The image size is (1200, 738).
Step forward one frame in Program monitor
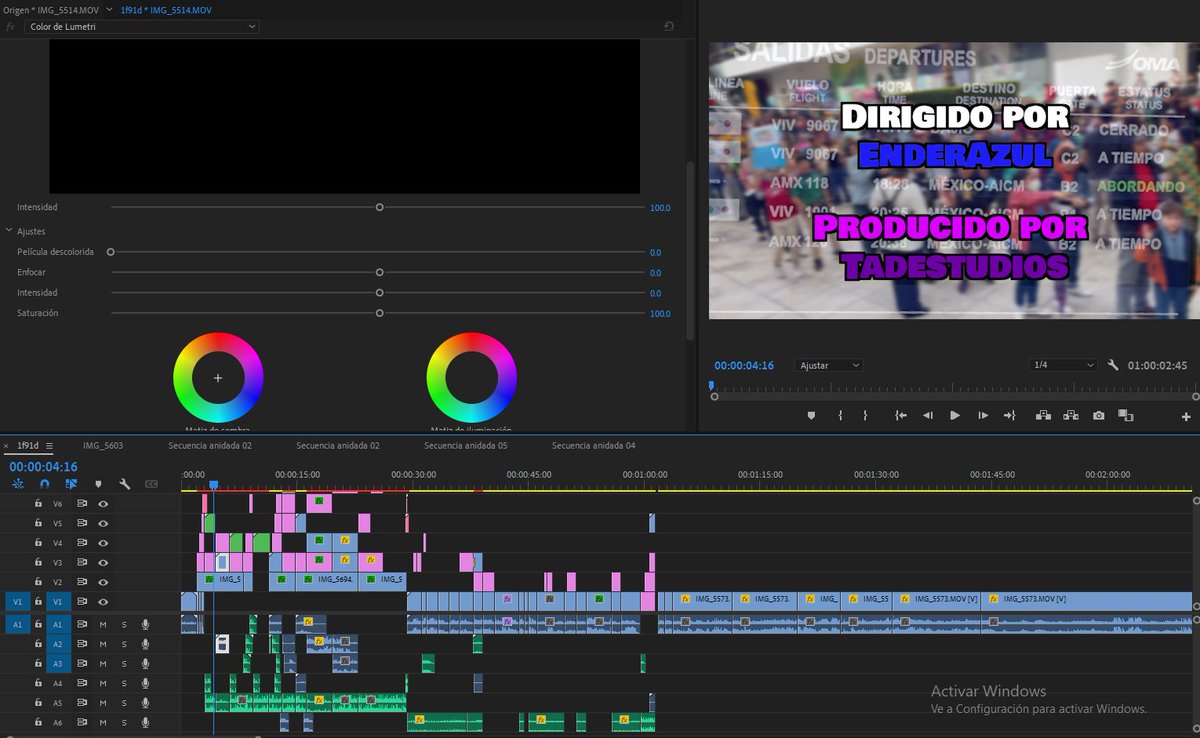tap(983, 415)
